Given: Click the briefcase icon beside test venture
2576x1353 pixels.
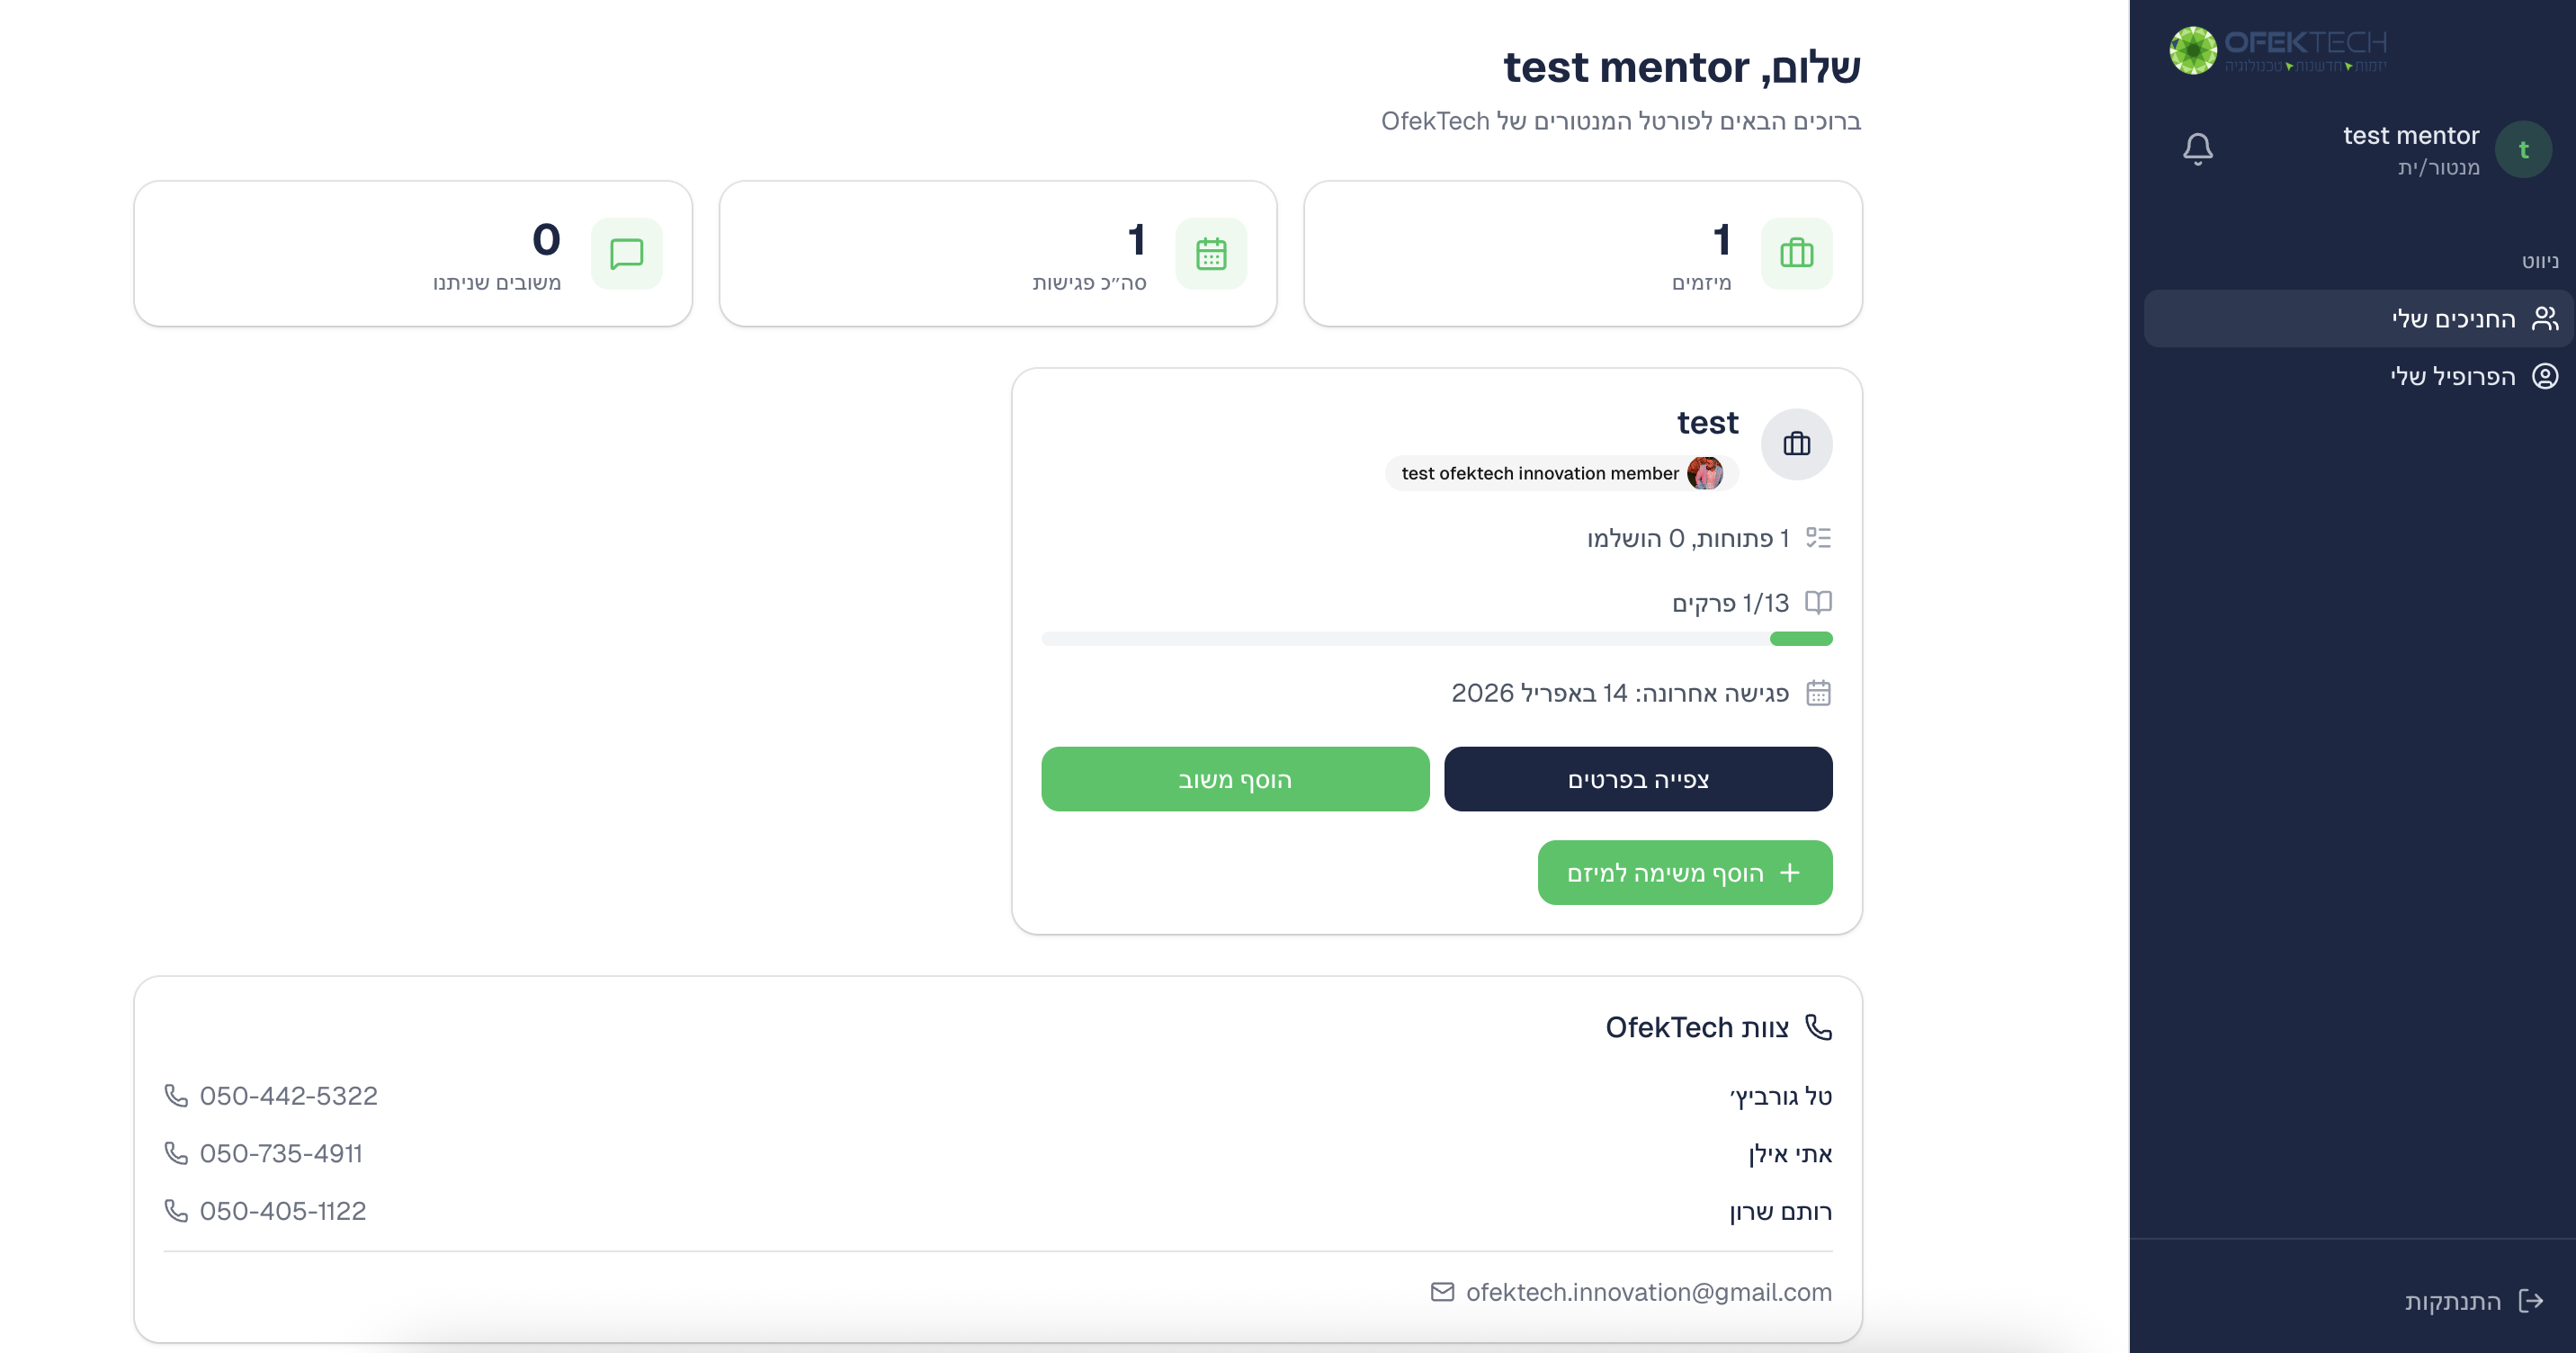Looking at the screenshot, I should click(x=1796, y=444).
